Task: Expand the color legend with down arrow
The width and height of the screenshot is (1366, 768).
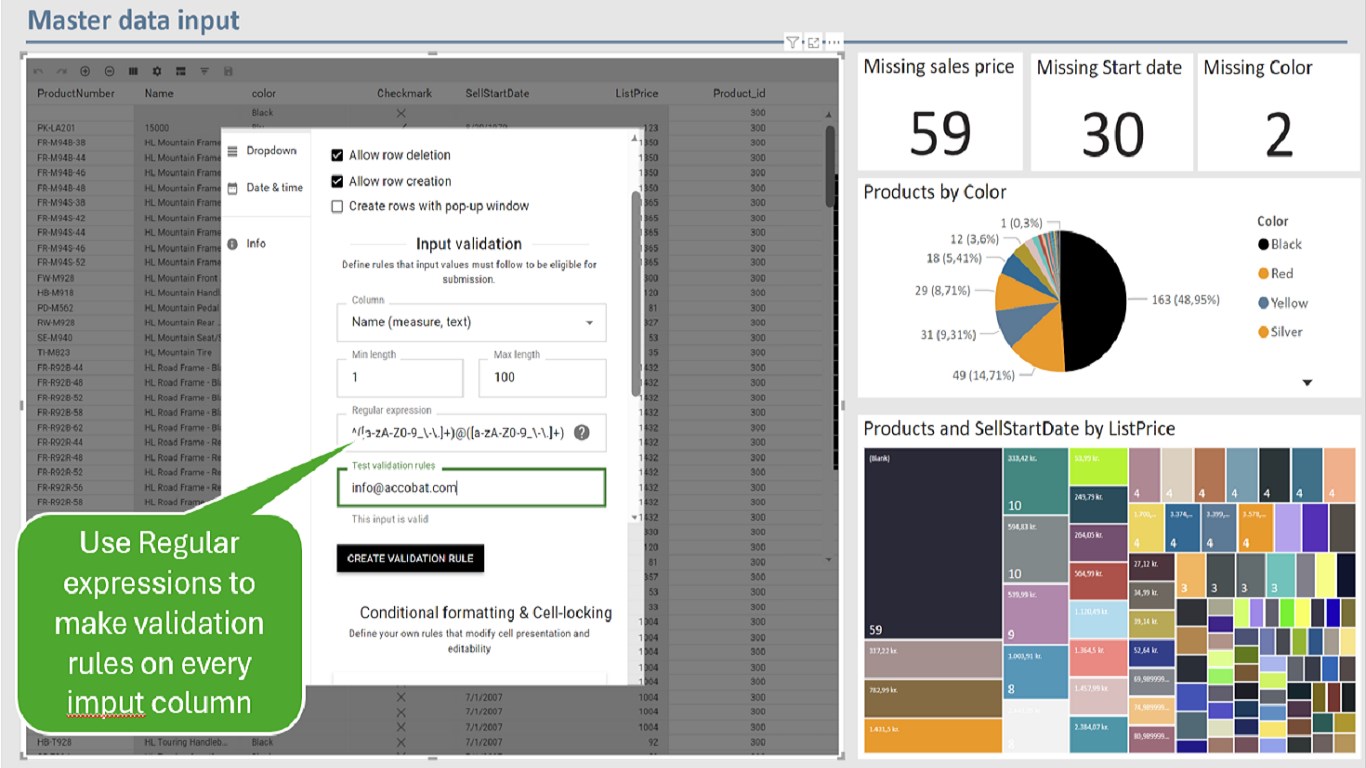Action: [1306, 383]
